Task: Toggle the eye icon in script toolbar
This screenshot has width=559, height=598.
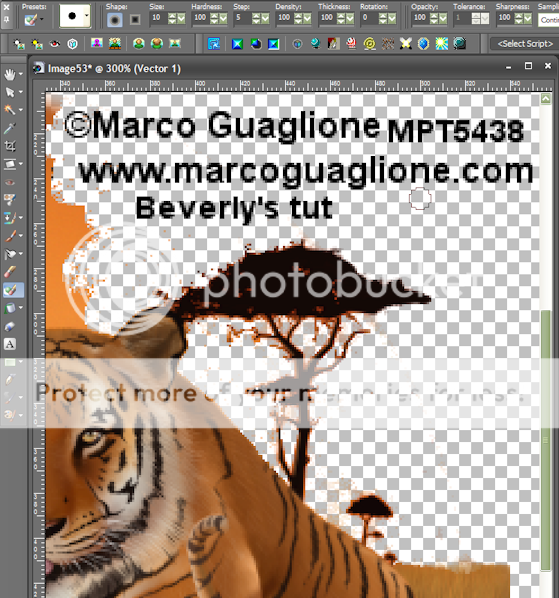Action: 55,44
